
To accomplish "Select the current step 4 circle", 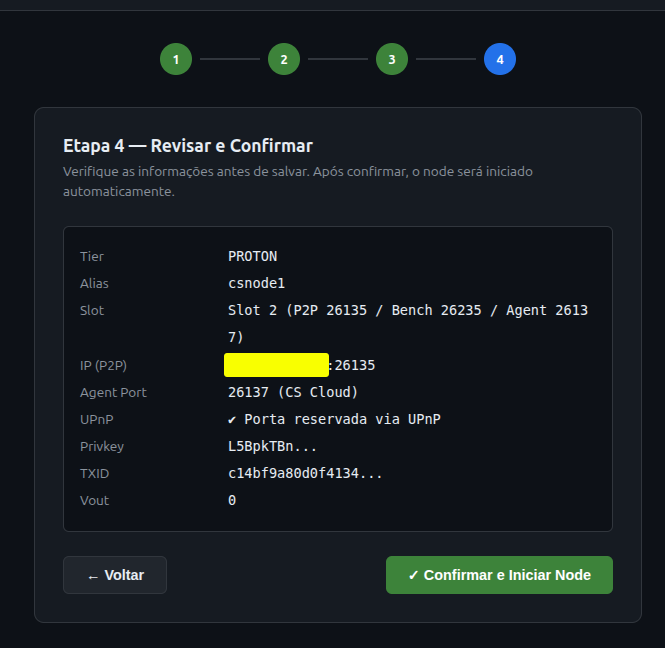I will [x=500, y=59].
